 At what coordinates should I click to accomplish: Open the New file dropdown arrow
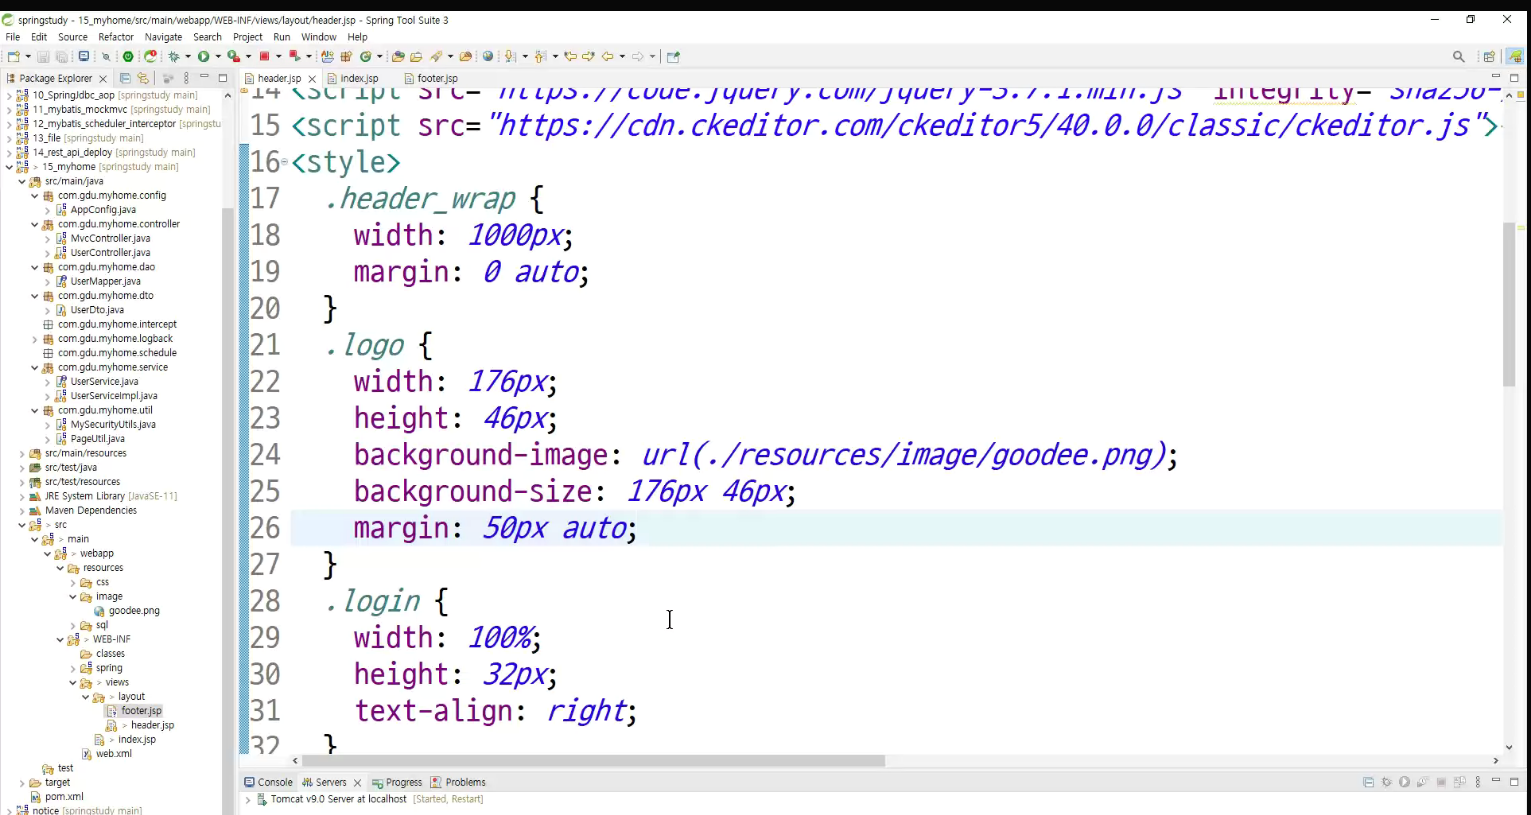(x=26, y=57)
